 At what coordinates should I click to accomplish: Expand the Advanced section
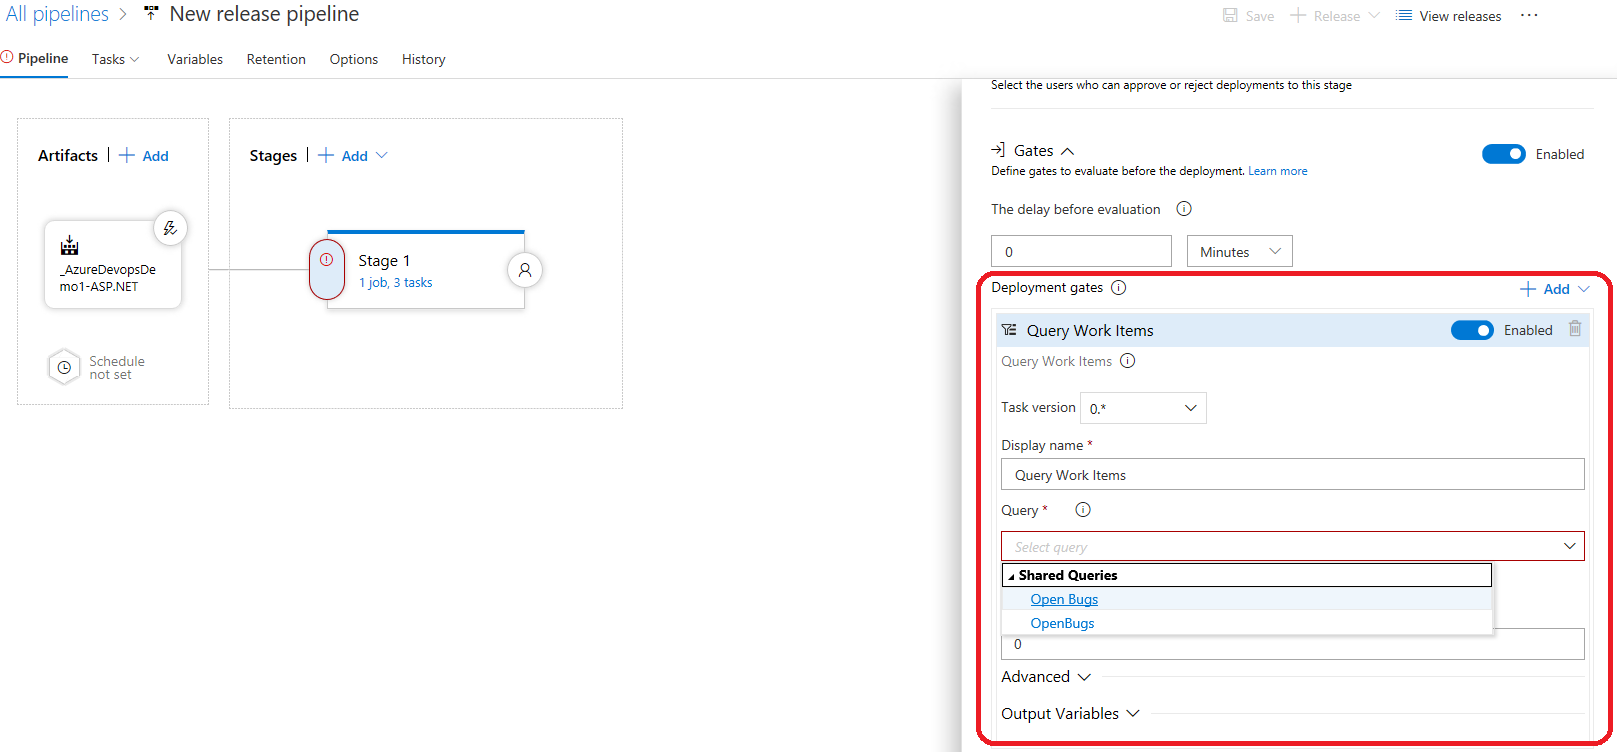[1045, 677]
